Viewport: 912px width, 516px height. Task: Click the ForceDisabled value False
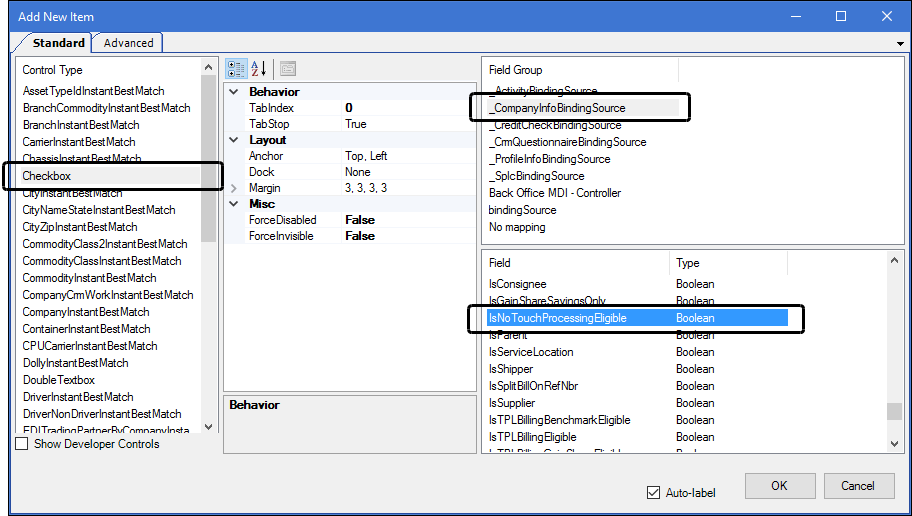409,220
